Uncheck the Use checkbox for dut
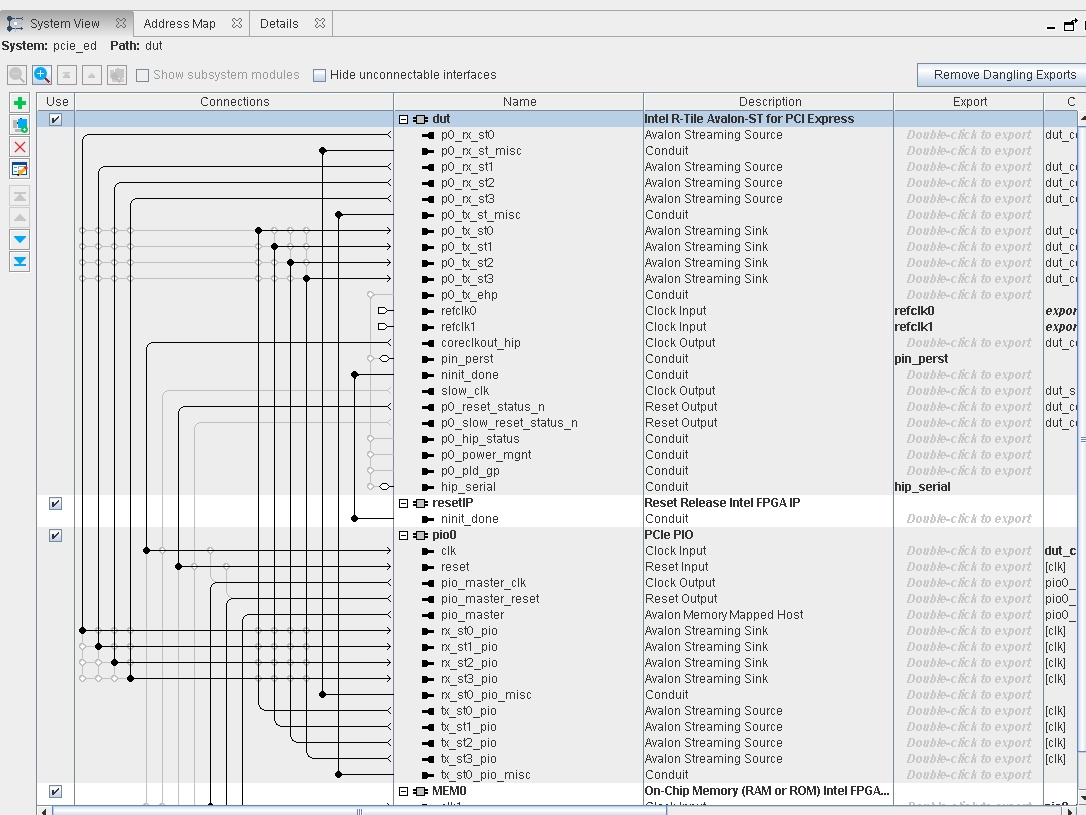The width and height of the screenshot is (1086, 815). 56,119
